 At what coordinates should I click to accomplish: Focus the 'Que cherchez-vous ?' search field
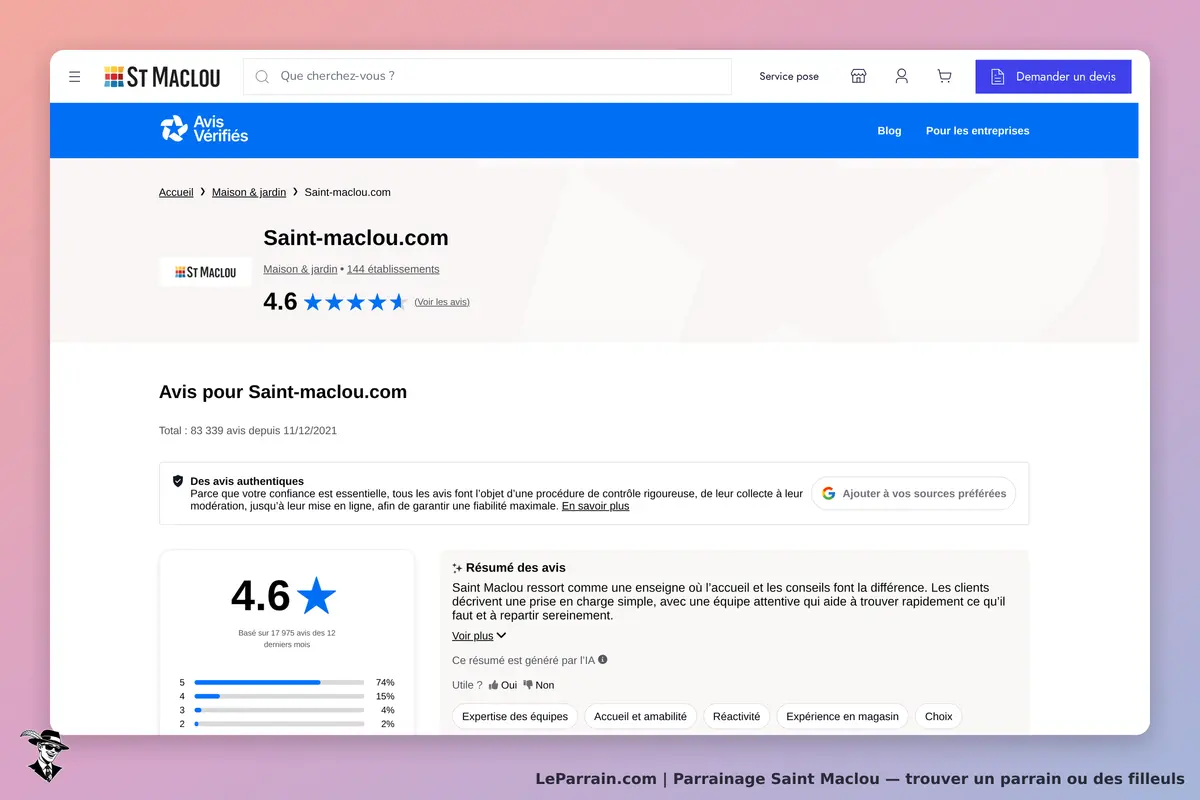tap(487, 76)
